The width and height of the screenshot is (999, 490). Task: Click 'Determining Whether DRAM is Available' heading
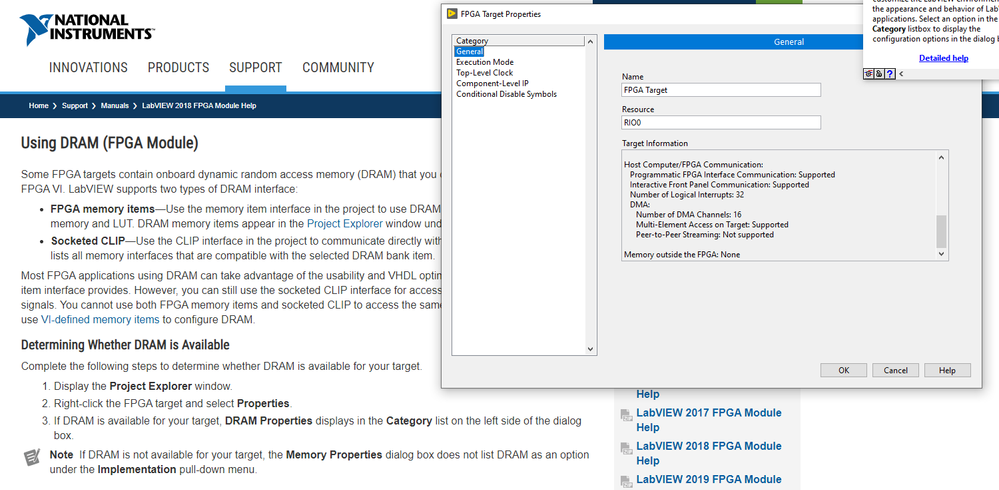coord(125,345)
